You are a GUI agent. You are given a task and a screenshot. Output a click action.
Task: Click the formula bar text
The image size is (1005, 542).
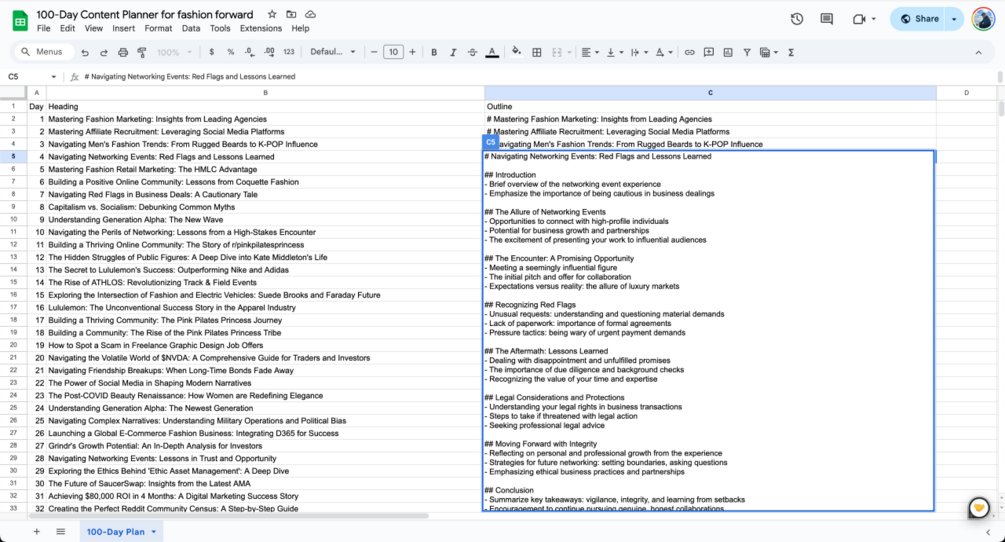click(x=190, y=76)
